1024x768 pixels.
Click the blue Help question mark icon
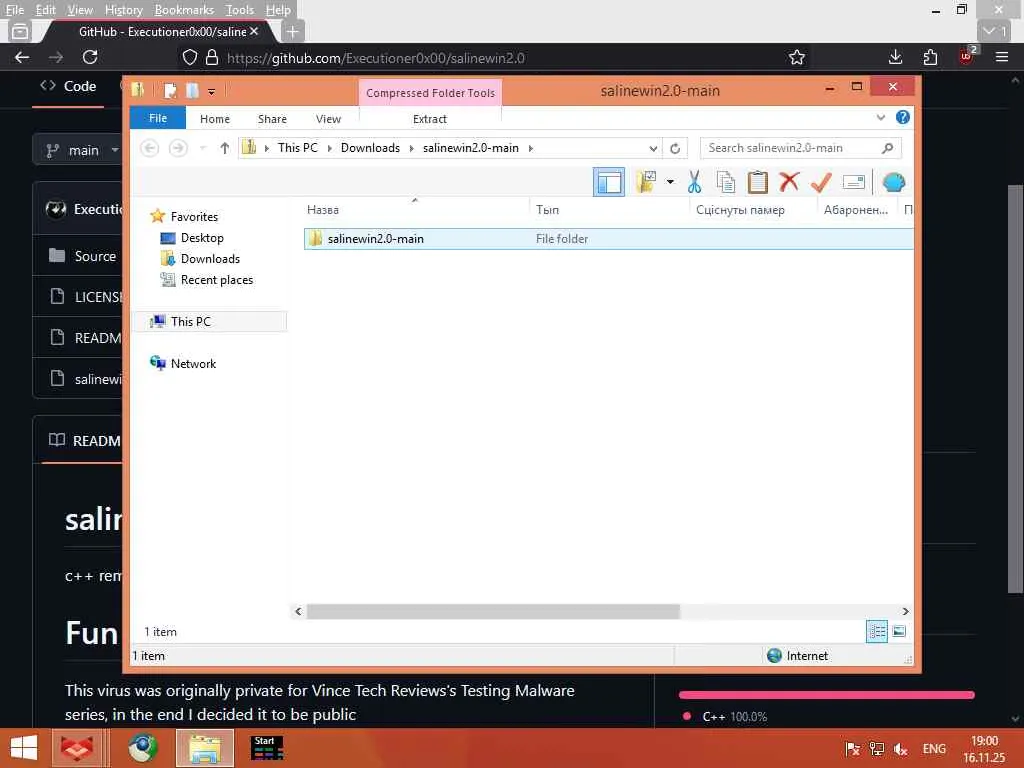coord(903,118)
